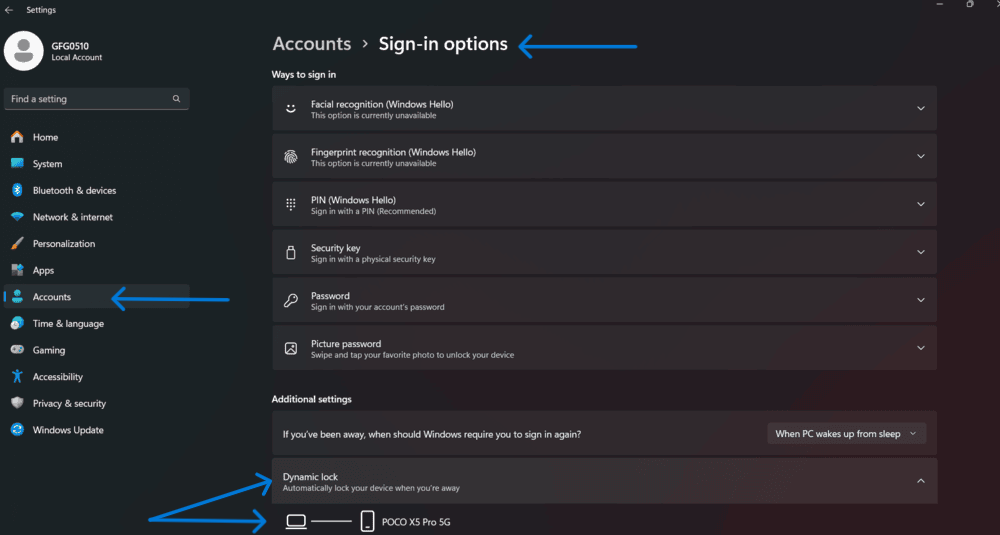This screenshot has height=535, width=1000.
Task: Click the Bluetooth & devices sidebar icon
Action: point(17,190)
